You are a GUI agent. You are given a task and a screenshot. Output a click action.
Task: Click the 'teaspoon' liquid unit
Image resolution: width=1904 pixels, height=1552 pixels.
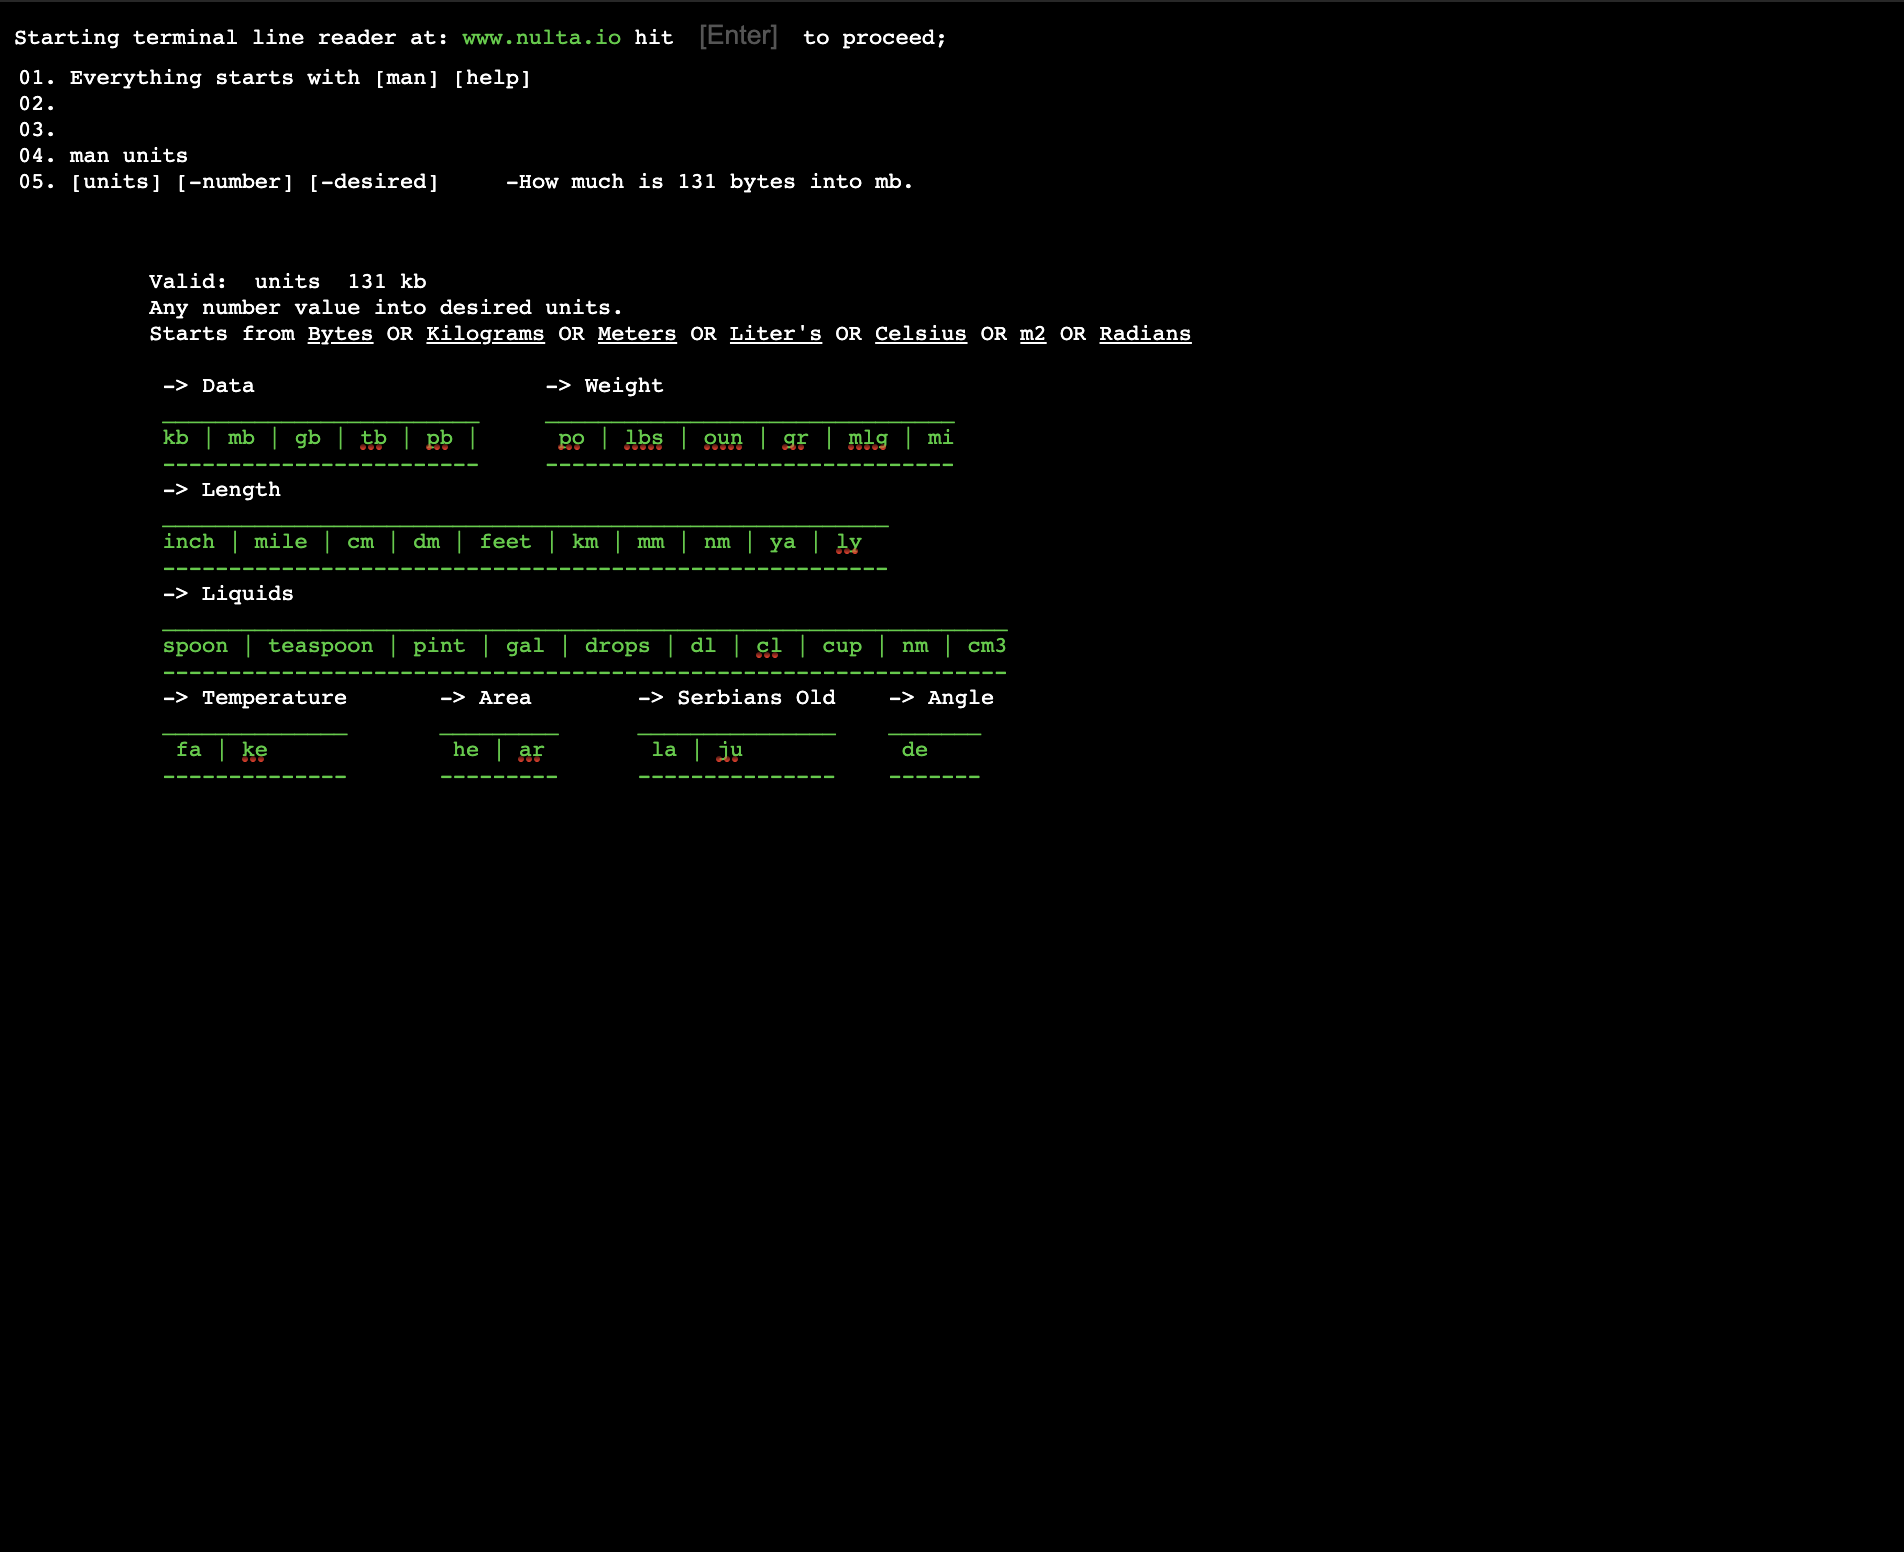pos(321,646)
